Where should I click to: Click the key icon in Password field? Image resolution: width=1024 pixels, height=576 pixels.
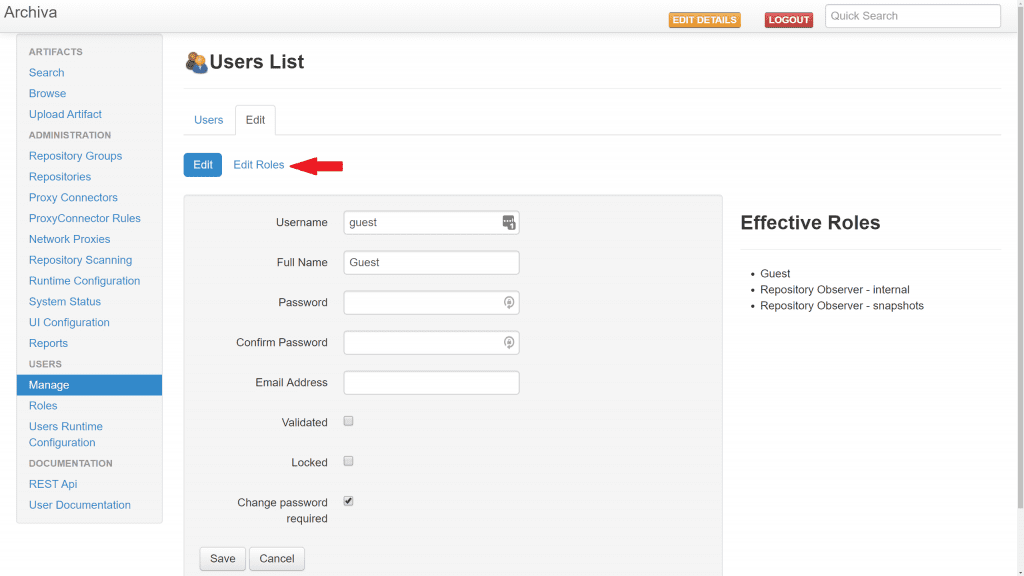tap(508, 302)
